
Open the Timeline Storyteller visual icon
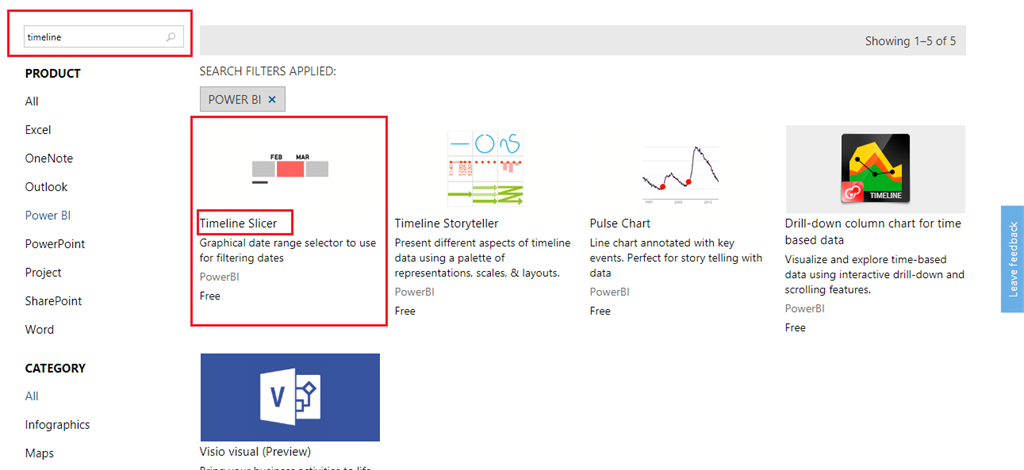pos(484,167)
